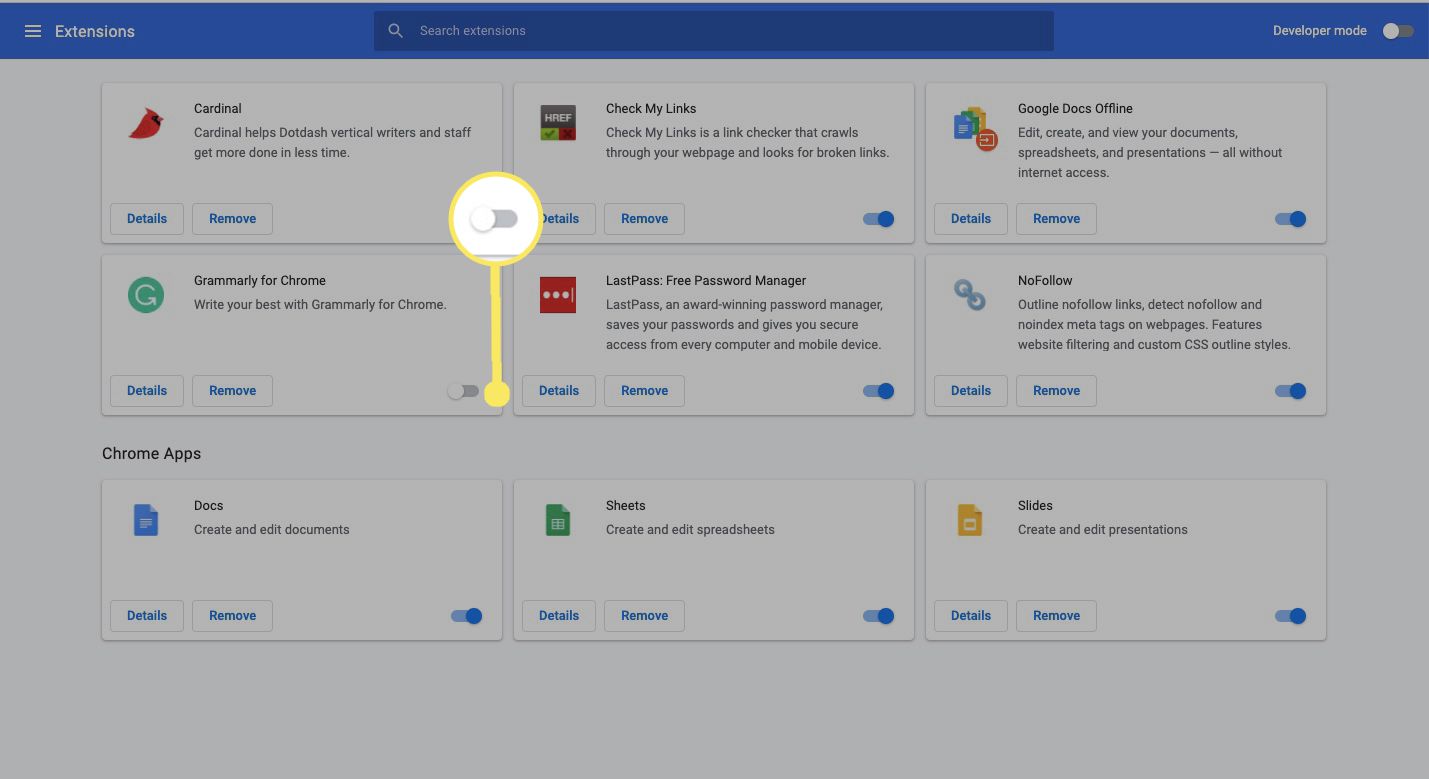Click the "Google Docs Offline" title
The width and height of the screenshot is (1429, 779).
click(1075, 108)
